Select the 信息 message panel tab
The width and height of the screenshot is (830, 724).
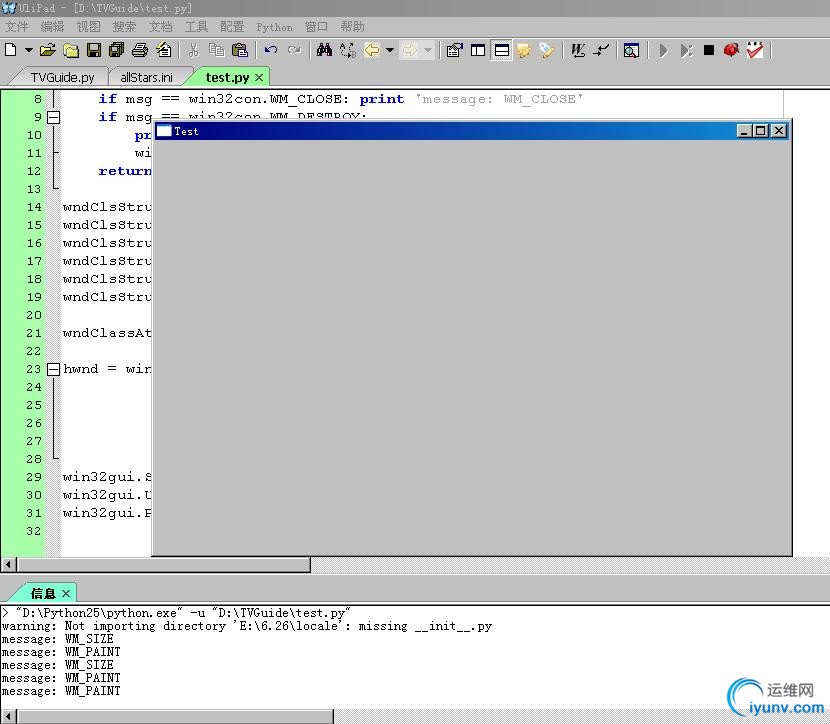43,593
